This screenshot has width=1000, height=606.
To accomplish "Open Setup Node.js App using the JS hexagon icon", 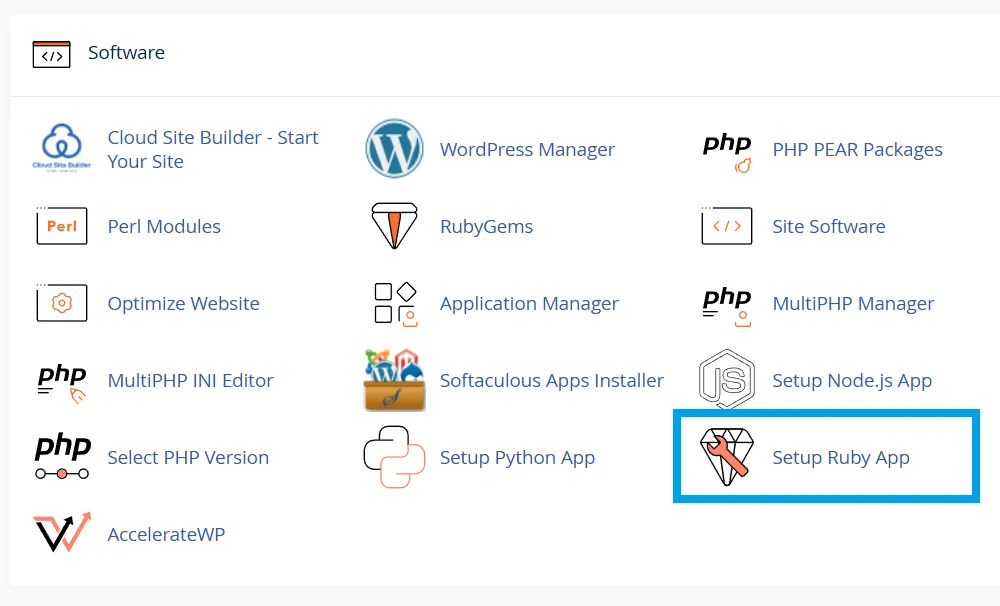I will (x=726, y=380).
